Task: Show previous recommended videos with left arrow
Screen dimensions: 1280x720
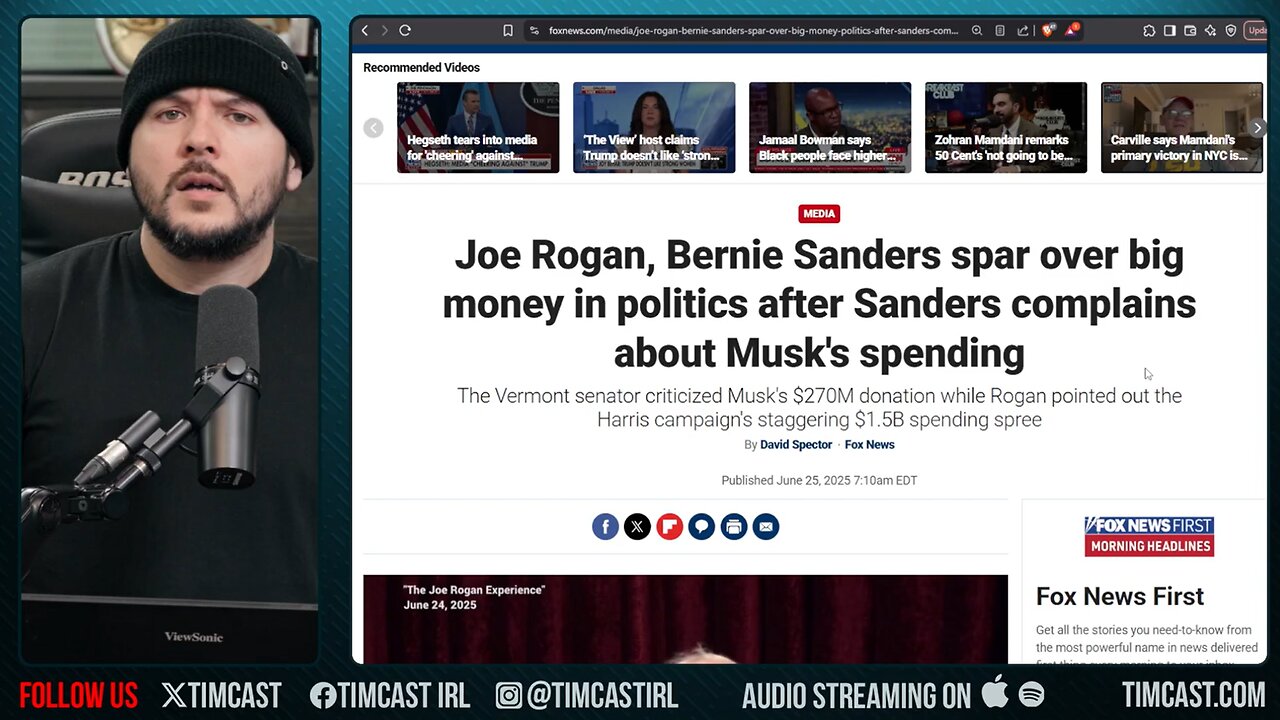Action: [x=373, y=128]
